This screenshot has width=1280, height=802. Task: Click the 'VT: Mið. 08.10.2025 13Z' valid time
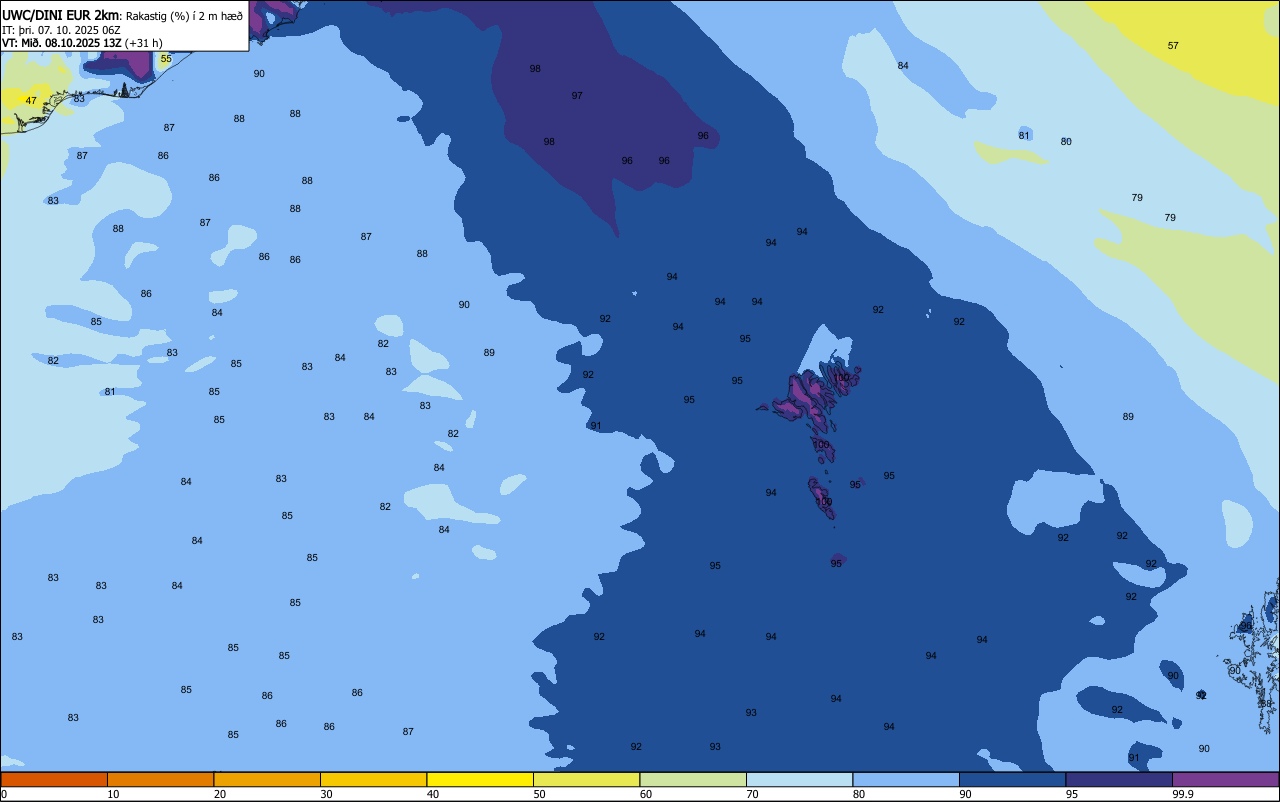(62, 43)
